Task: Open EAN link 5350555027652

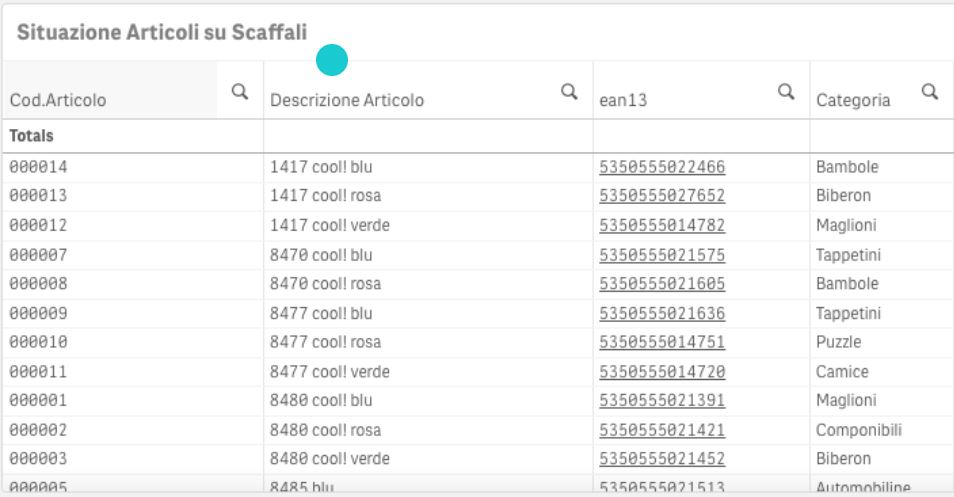Action: coord(662,196)
